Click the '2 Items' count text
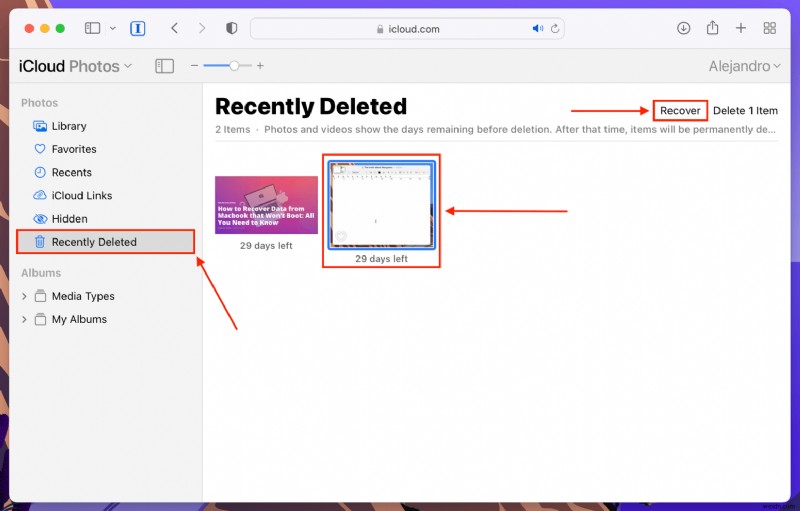Viewport: 800px width, 511px height. pyautogui.click(x=233, y=130)
